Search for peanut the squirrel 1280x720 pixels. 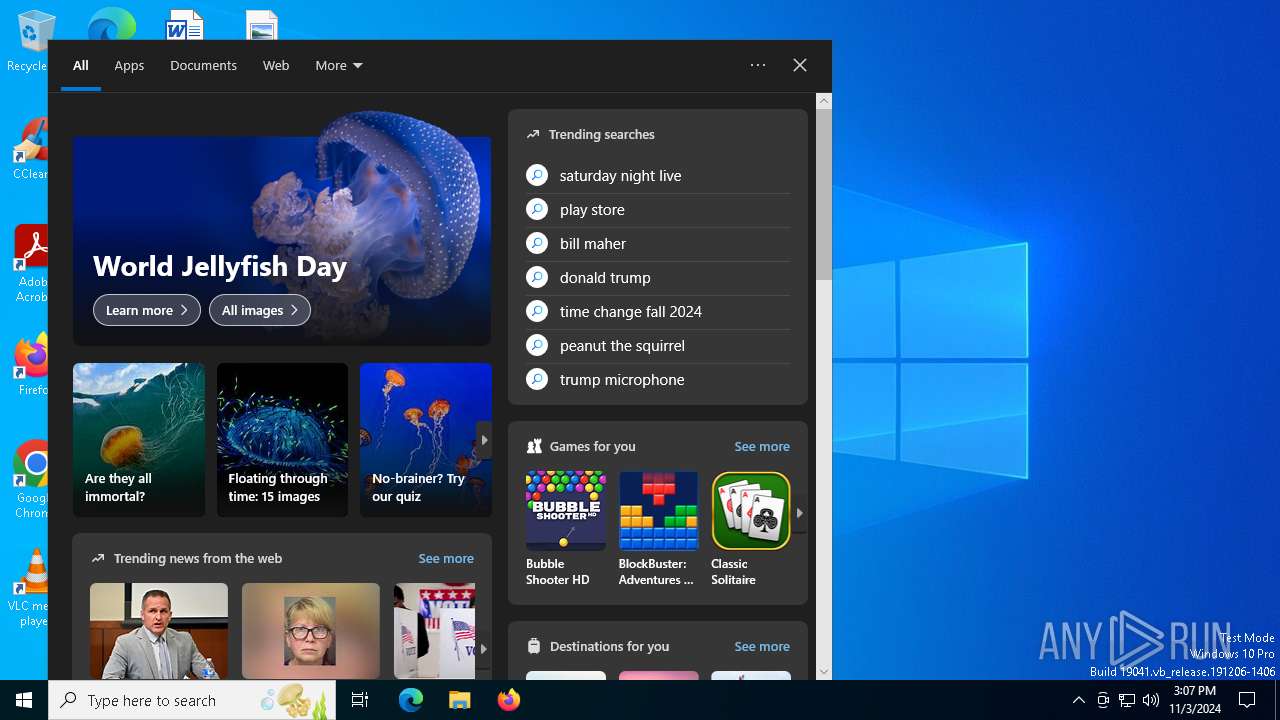tap(622, 345)
